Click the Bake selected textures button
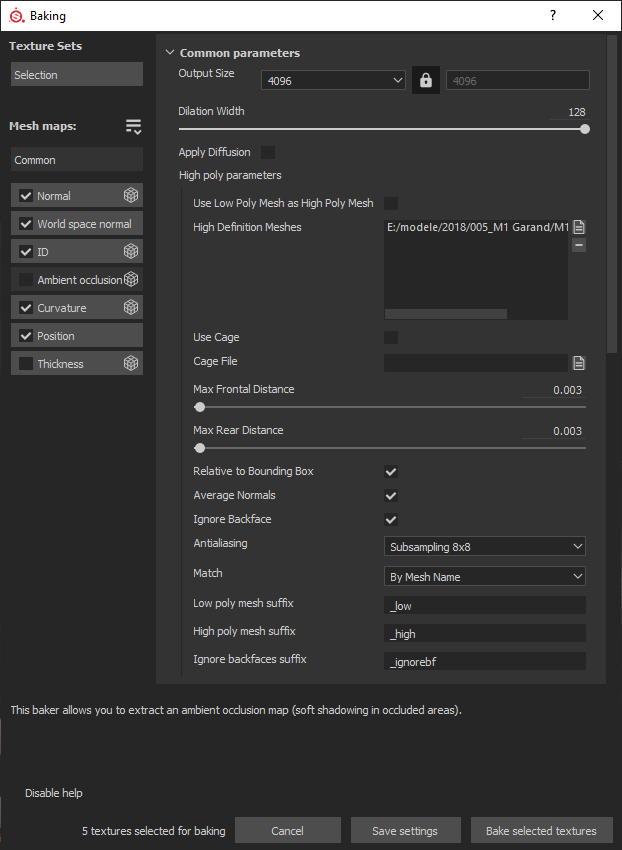Image resolution: width=622 pixels, height=850 pixels. tap(541, 831)
